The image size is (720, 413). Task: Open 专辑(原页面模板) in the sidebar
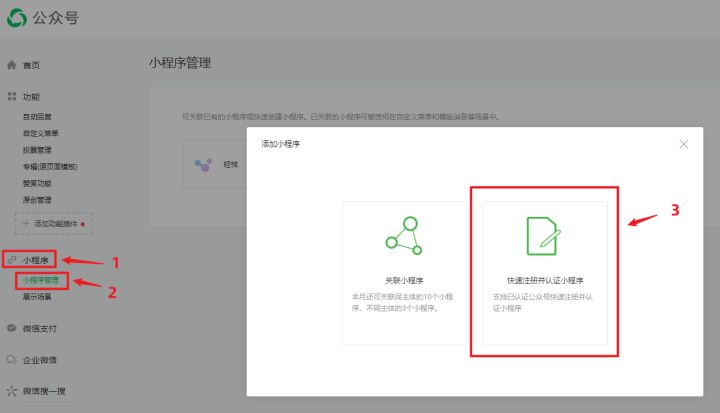(x=50, y=166)
